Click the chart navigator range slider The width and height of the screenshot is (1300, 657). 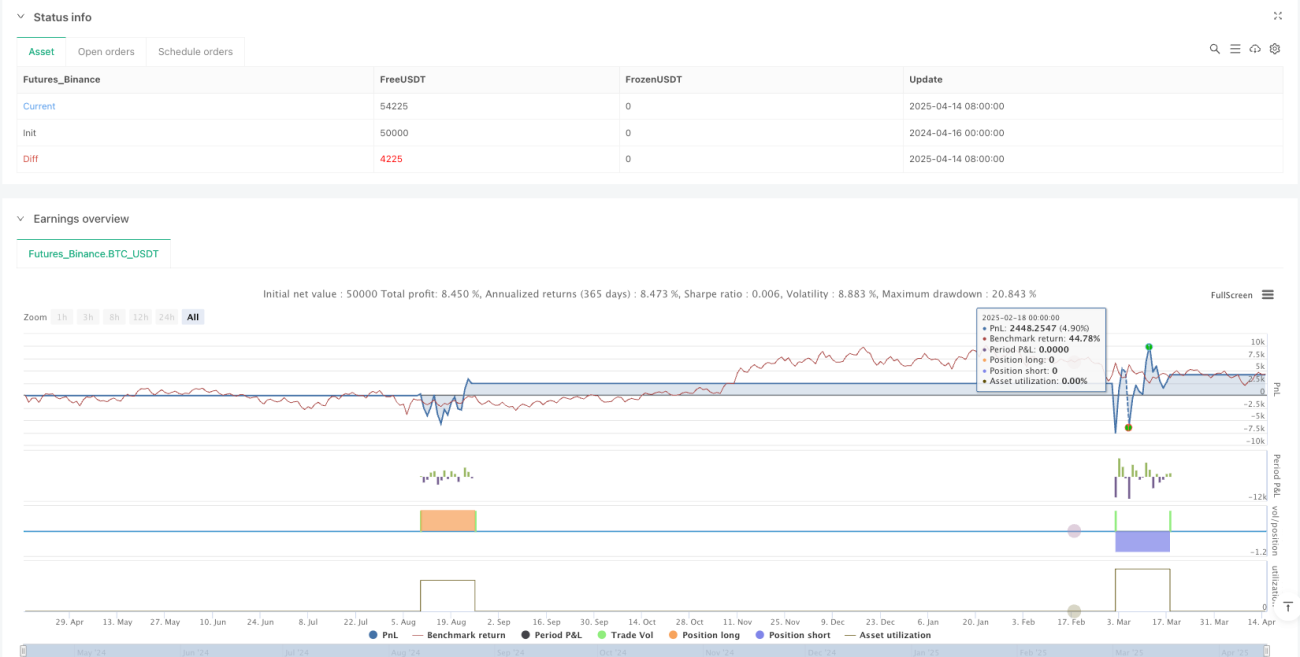[650, 651]
